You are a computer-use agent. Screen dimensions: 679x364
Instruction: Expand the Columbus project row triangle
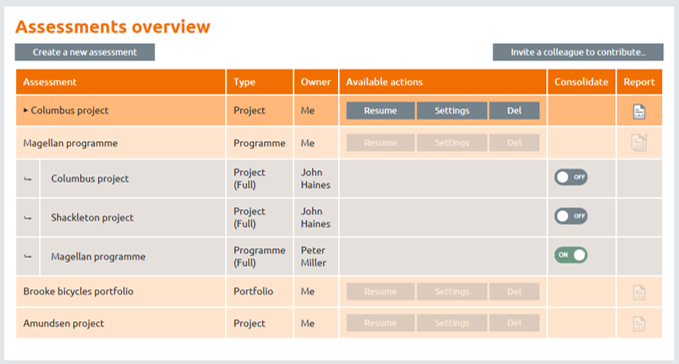point(26,110)
